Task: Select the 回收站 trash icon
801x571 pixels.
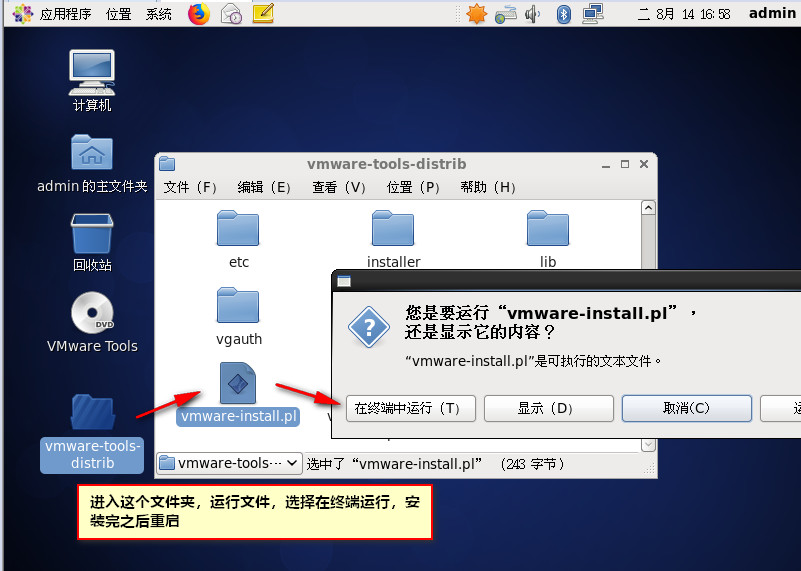Action: [92, 243]
